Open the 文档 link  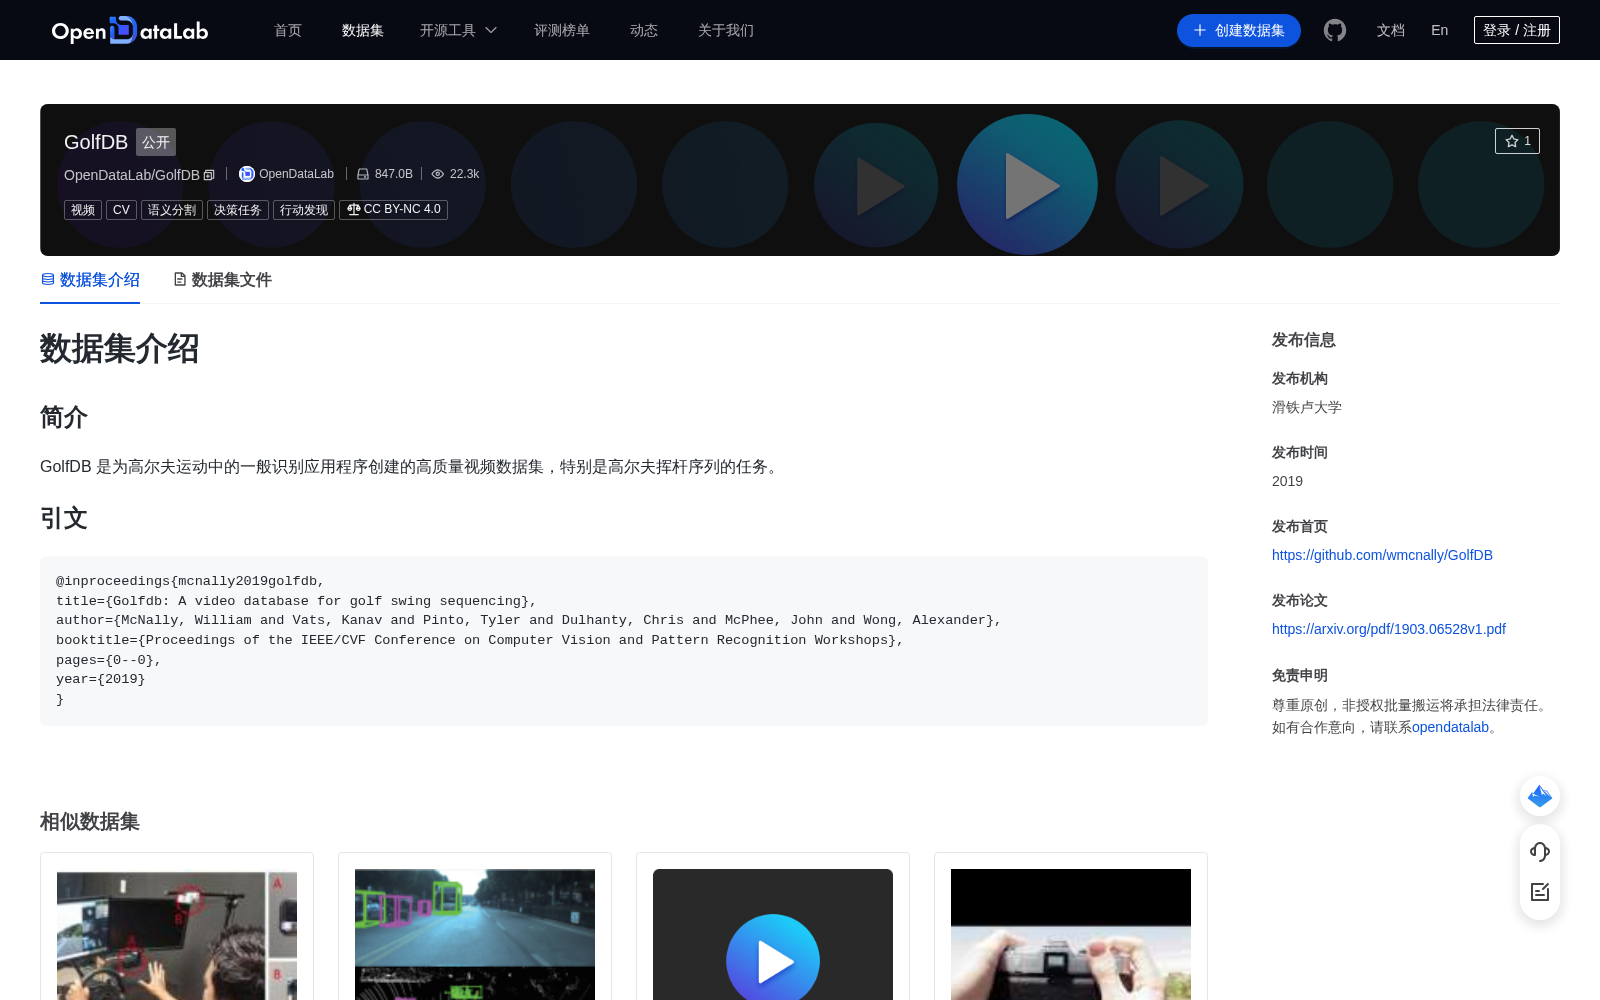(x=1391, y=30)
